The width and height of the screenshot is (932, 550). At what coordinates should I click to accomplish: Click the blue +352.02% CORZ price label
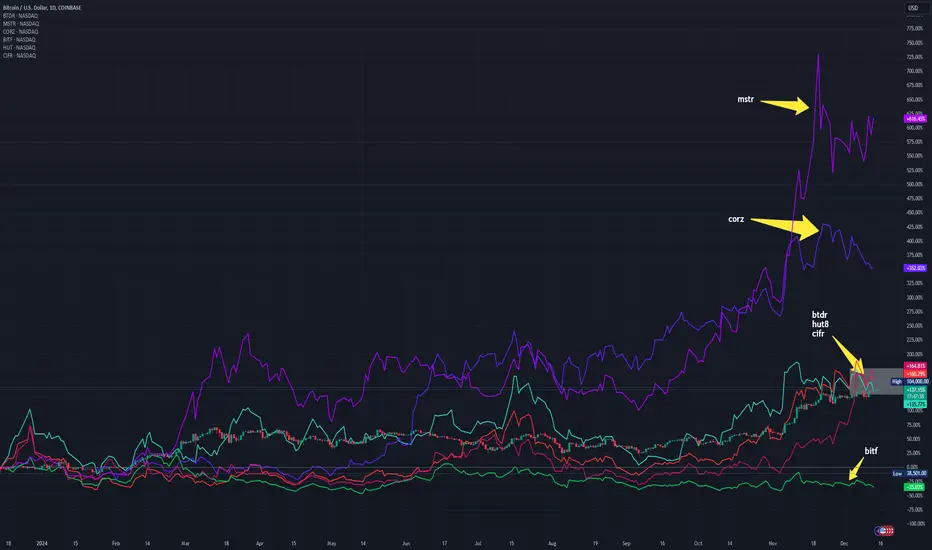(915, 268)
